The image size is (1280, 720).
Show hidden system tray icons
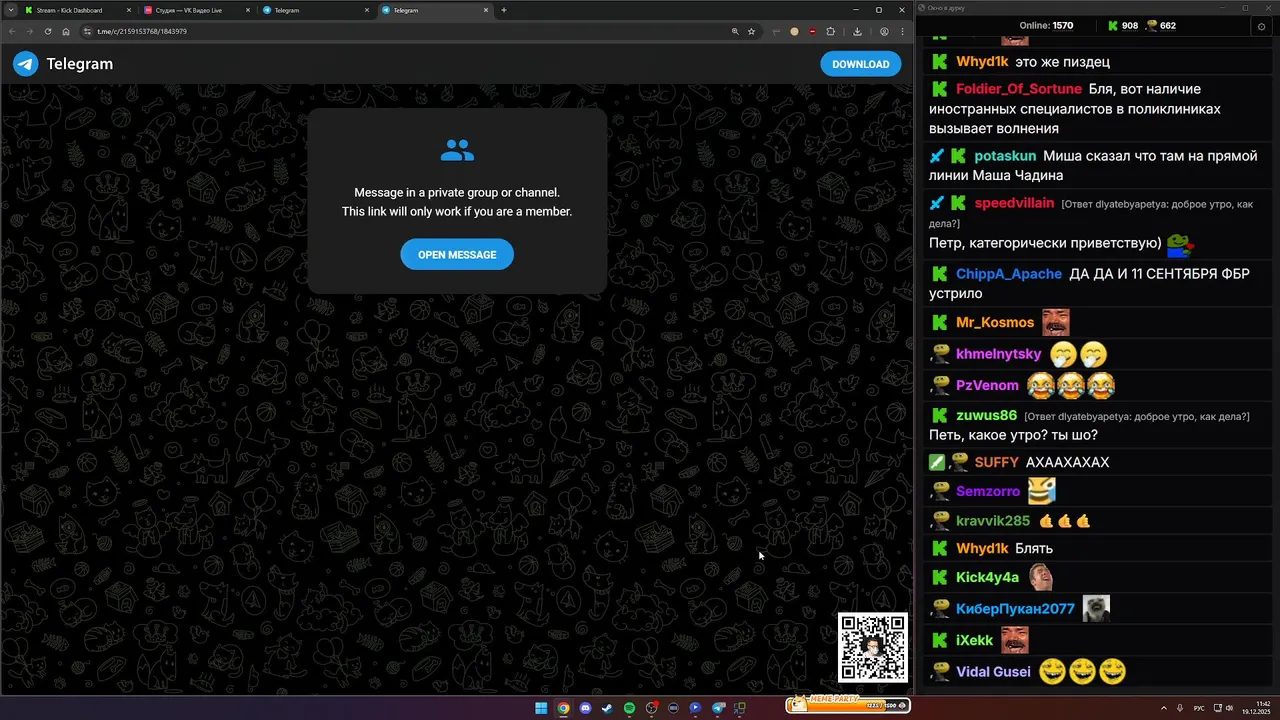point(1166,708)
